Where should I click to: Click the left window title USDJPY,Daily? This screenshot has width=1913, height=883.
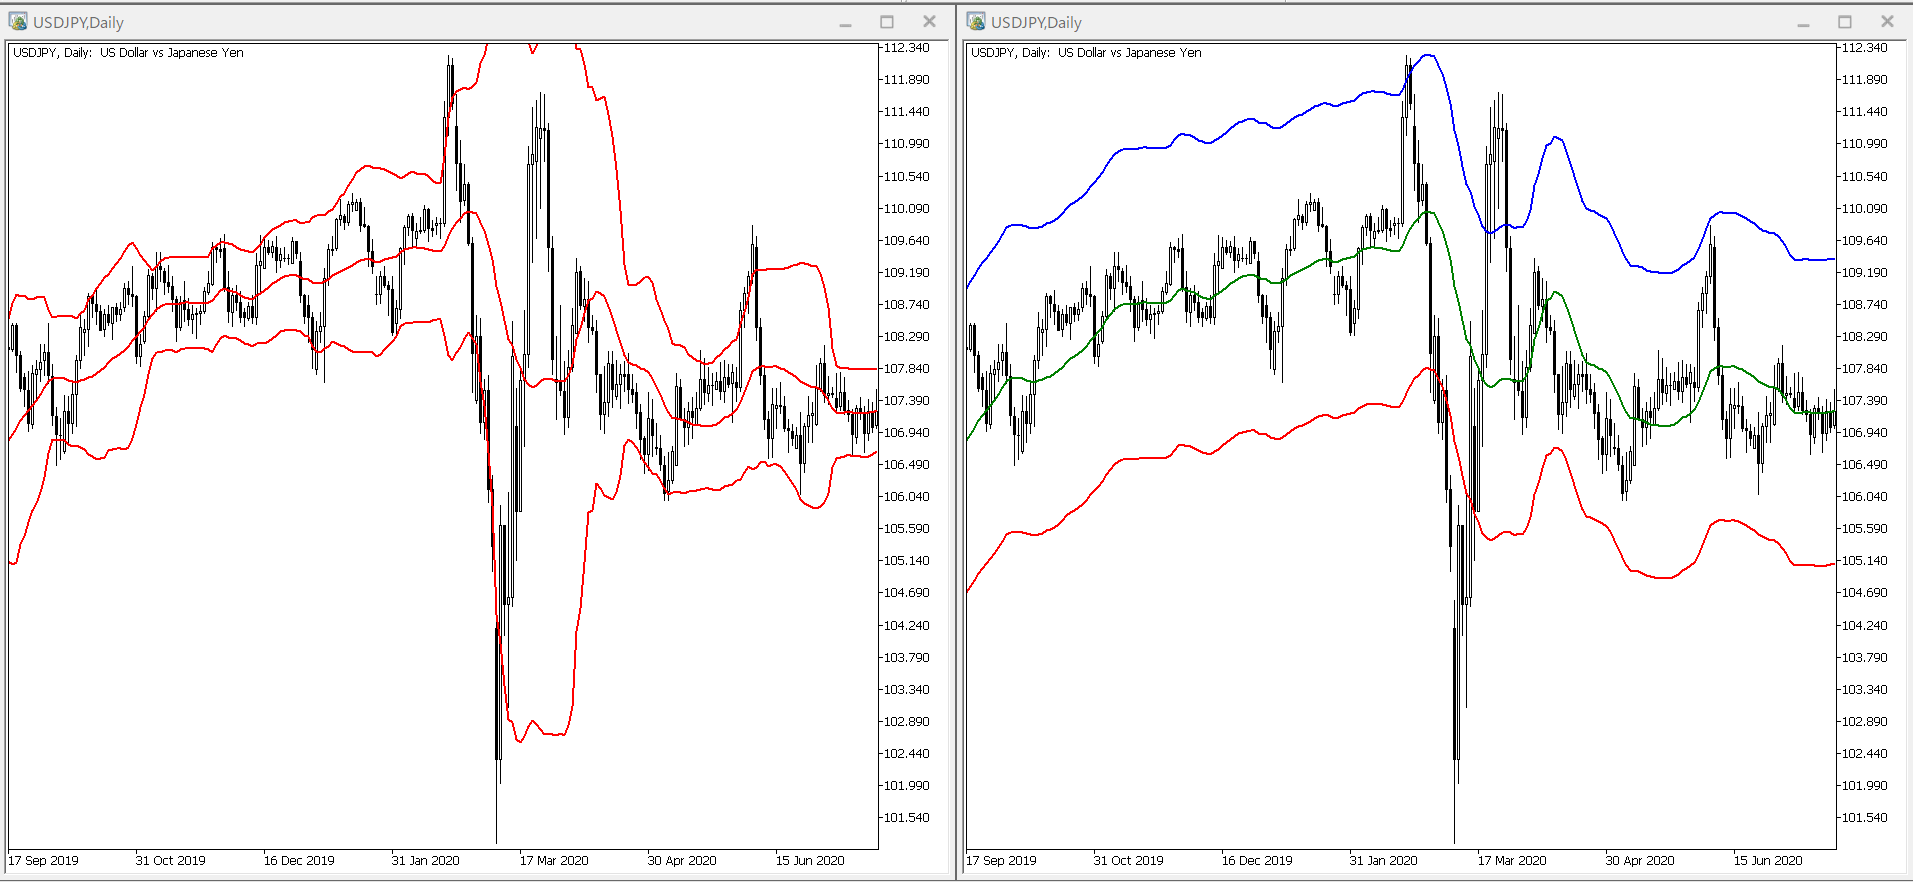pos(78,22)
